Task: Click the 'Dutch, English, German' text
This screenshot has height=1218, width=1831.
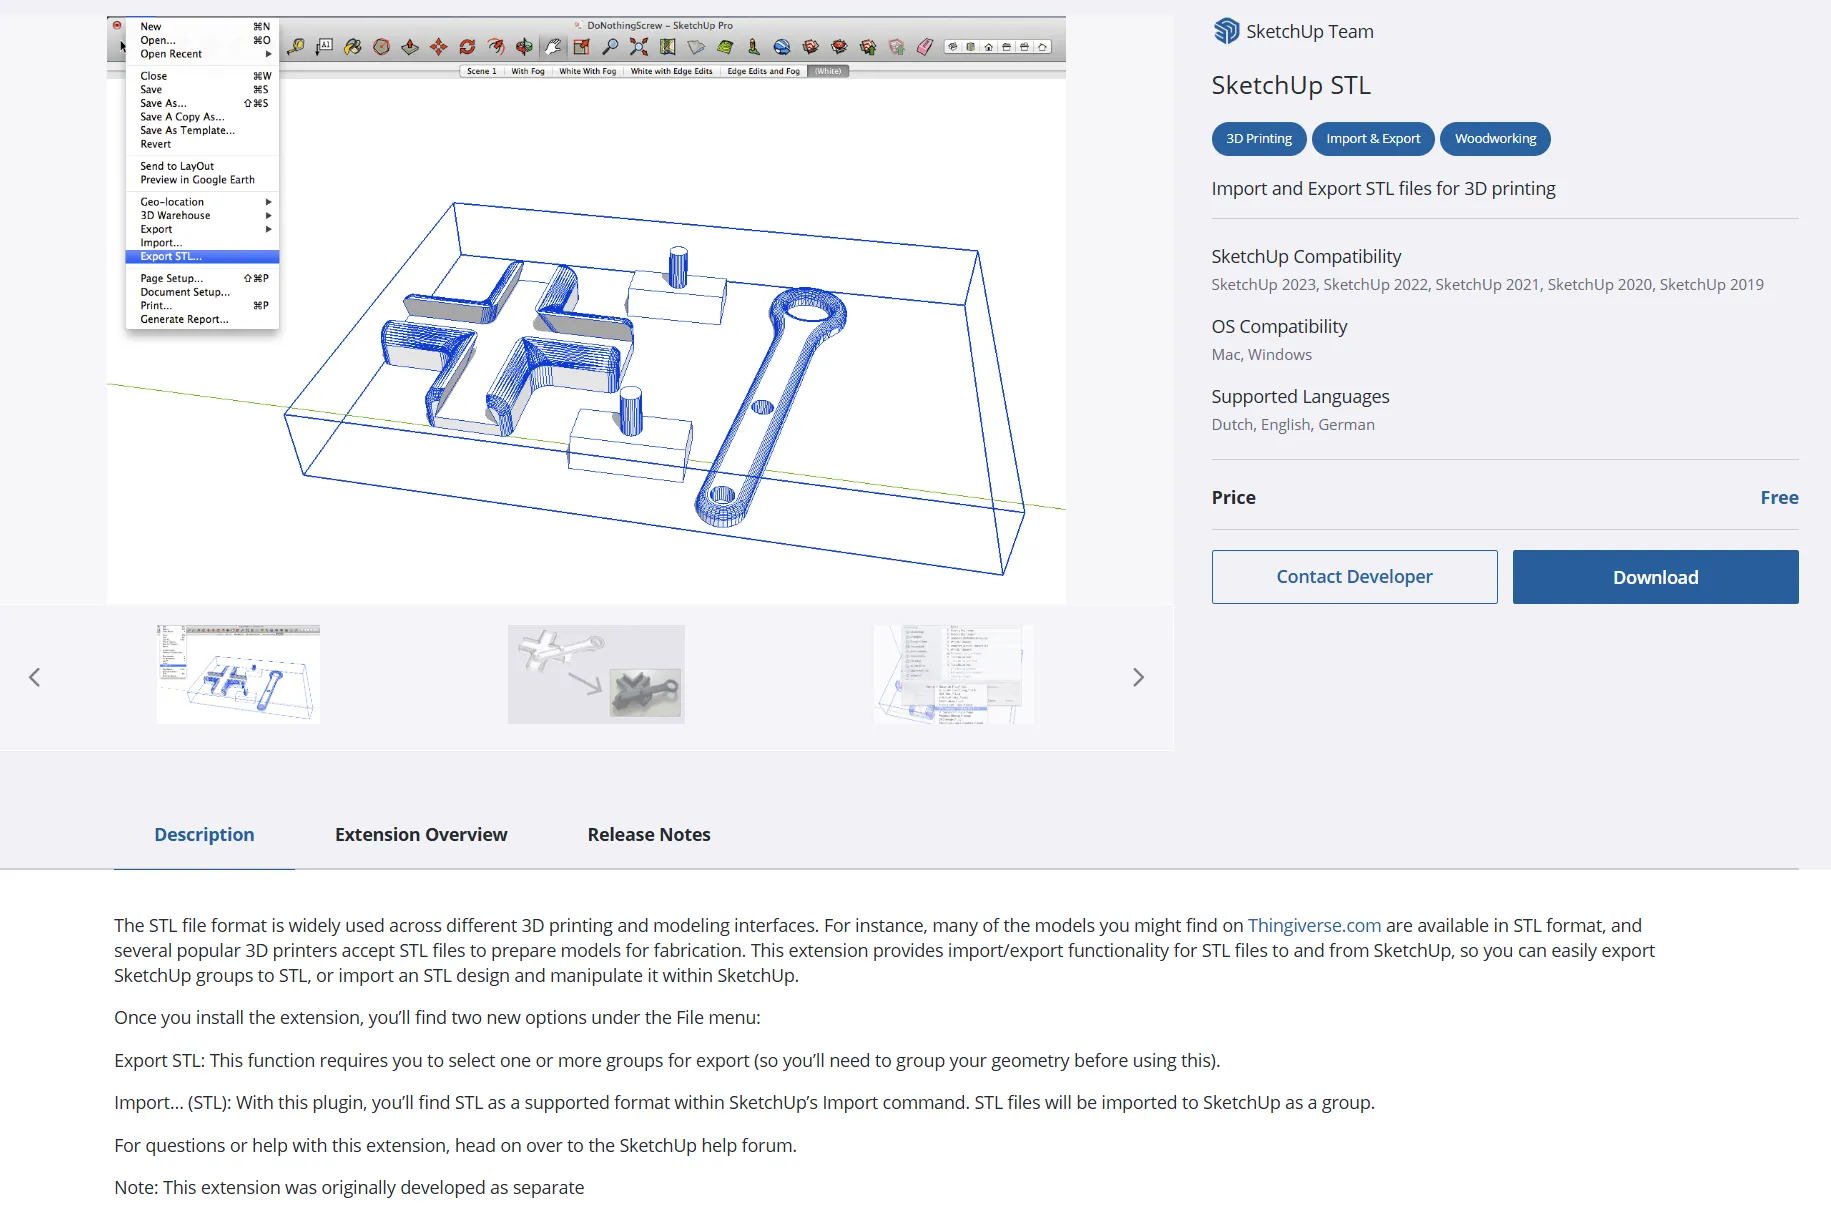Action: pos(1293,425)
